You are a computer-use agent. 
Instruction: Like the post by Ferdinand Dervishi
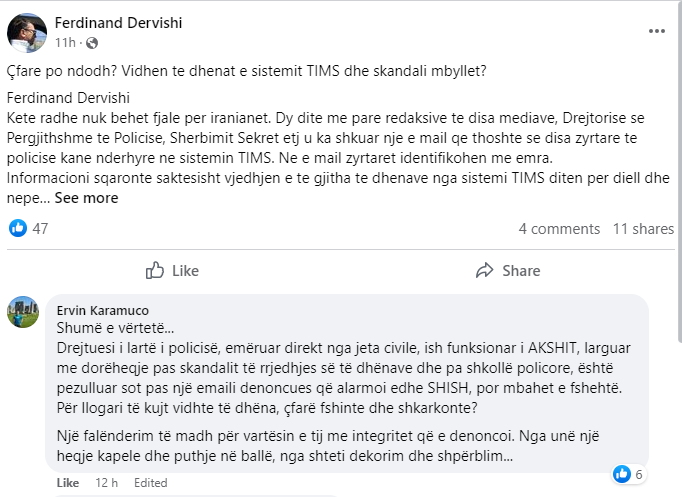[172, 270]
